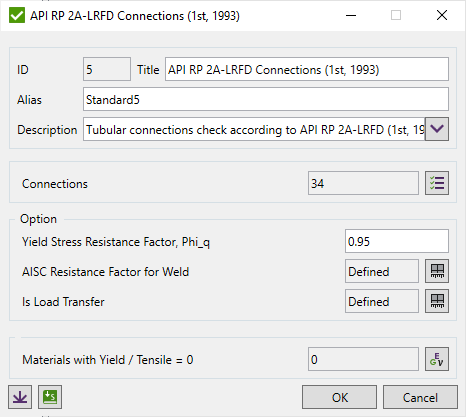This screenshot has width=466, height=417.
Task: Click the 'Option' group heading
Action: click(38, 219)
